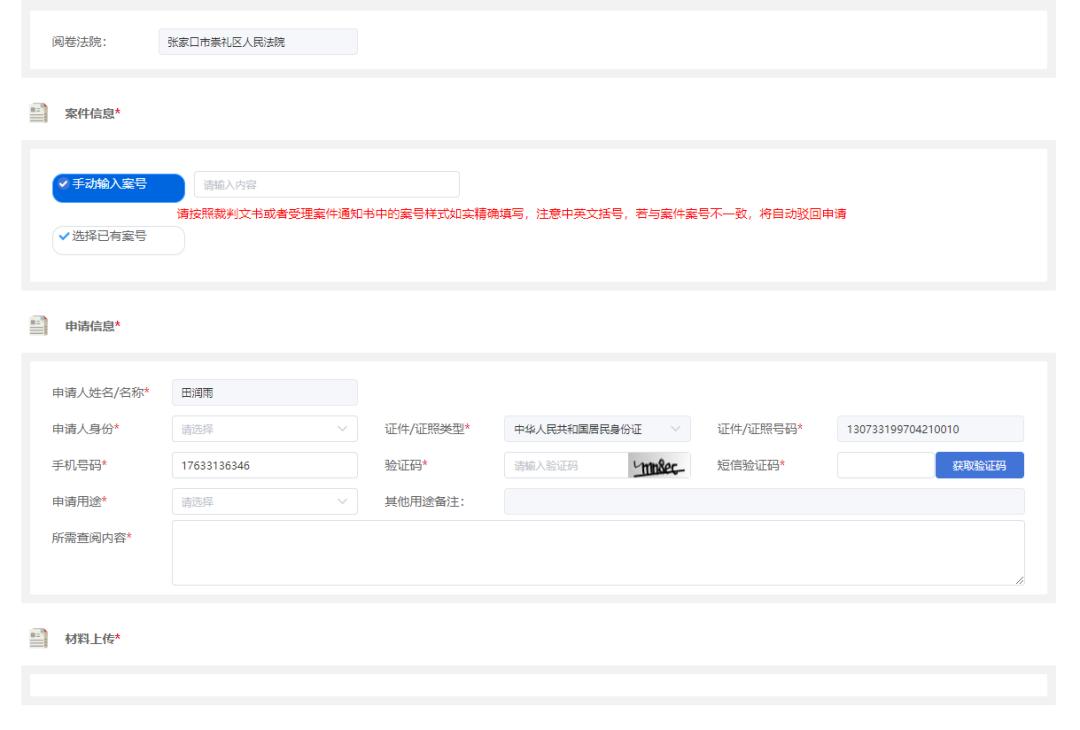Click the text area resize handle
Screen dimensions: 1080x730
point(1019,579)
